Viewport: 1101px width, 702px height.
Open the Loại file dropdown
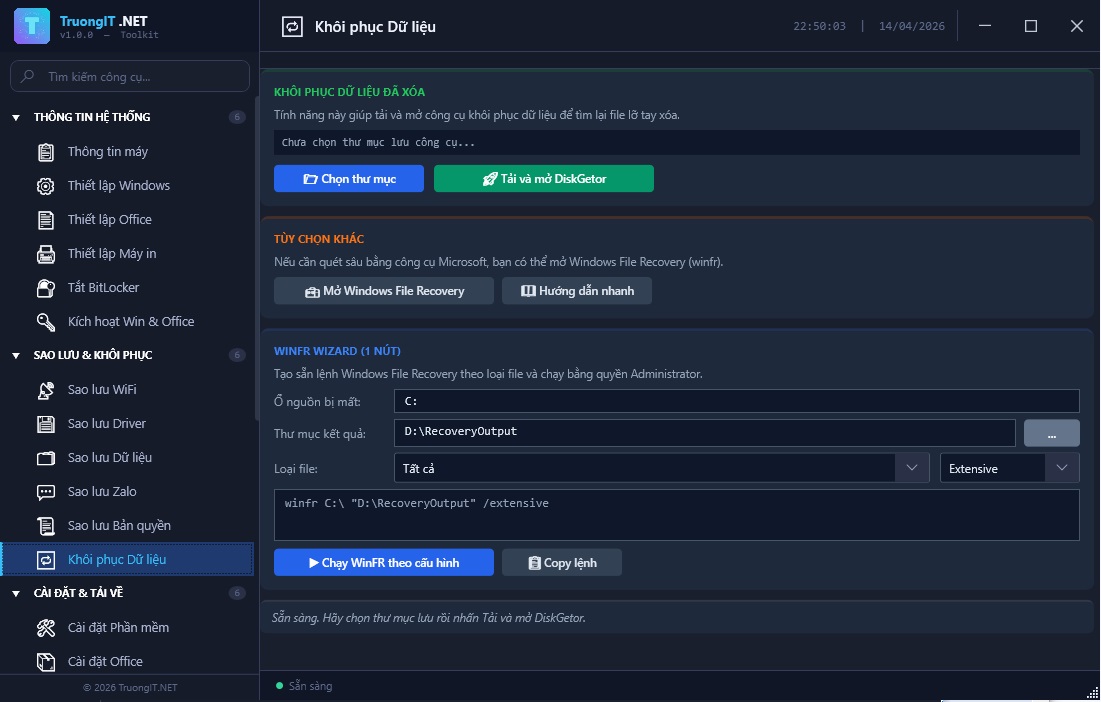click(910, 468)
